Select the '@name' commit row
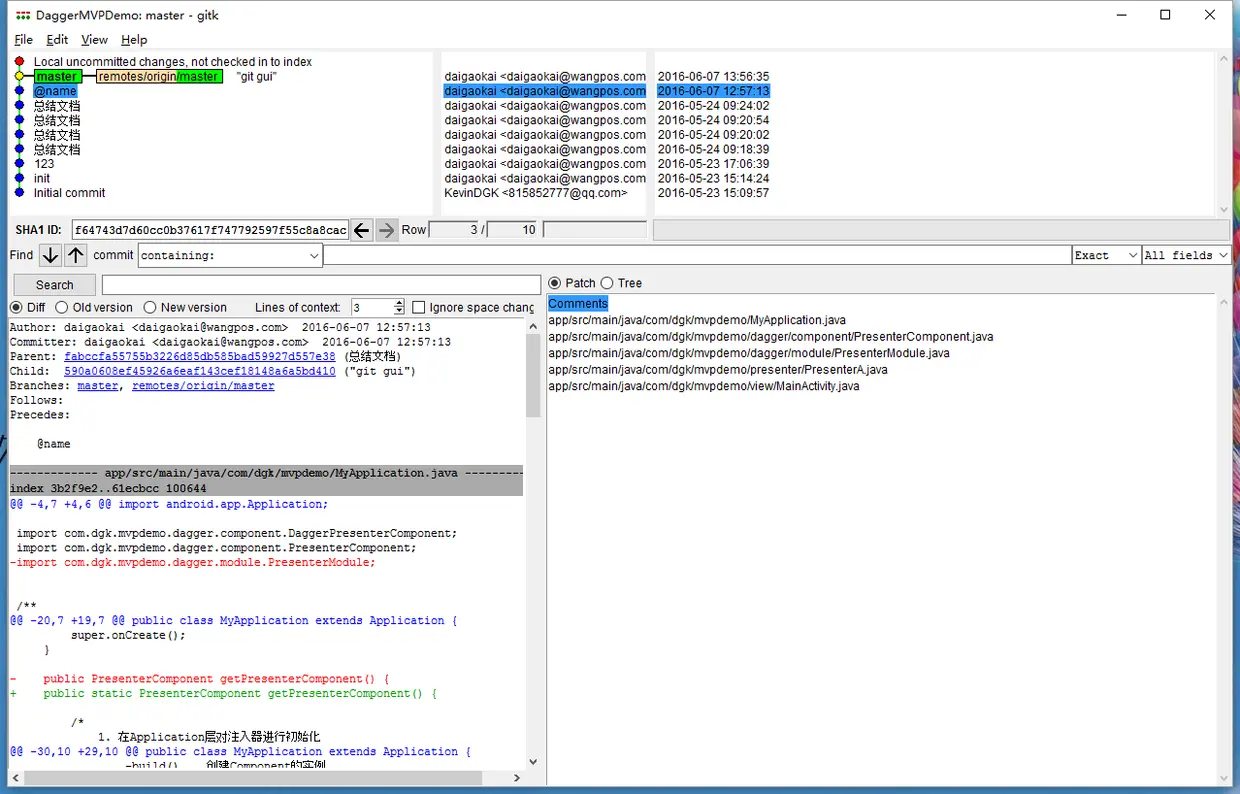The height and width of the screenshot is (794, 1240). point(55,91)
